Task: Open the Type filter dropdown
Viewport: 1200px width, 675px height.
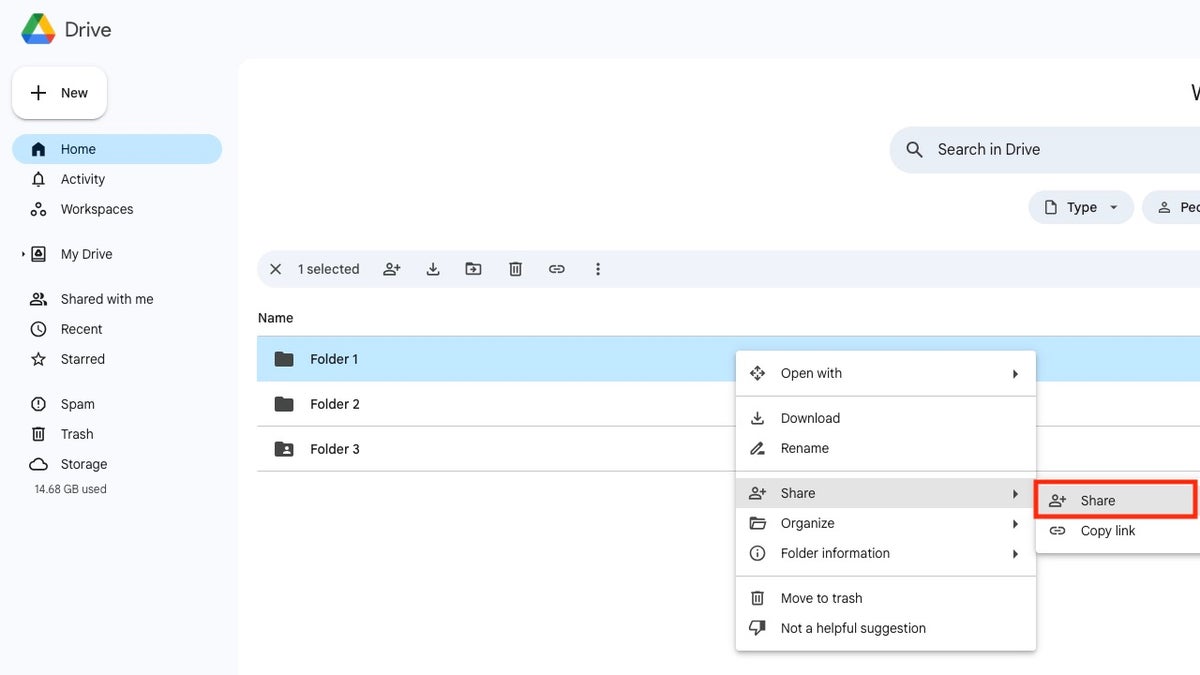Action: point(1081,207)
